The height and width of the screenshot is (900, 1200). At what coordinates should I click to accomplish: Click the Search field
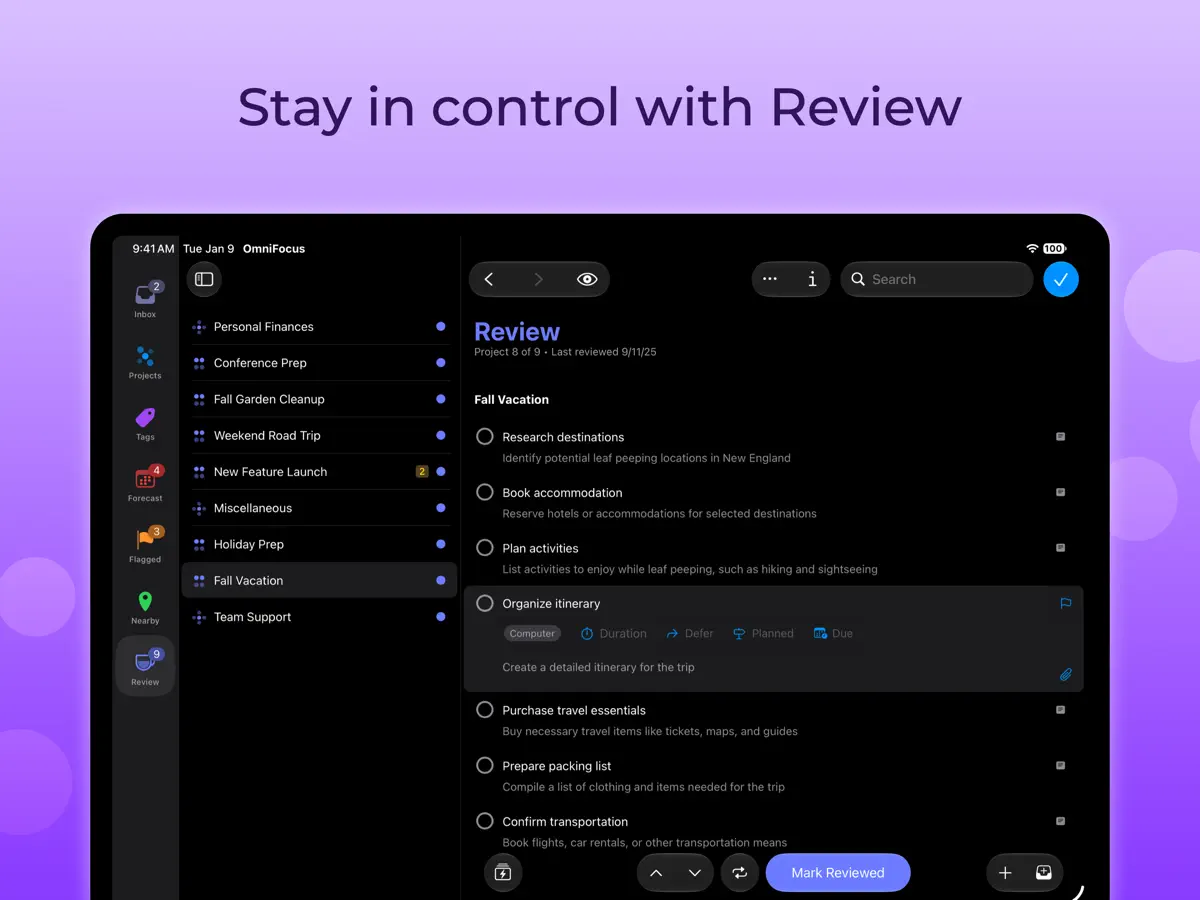click(937, 279)
